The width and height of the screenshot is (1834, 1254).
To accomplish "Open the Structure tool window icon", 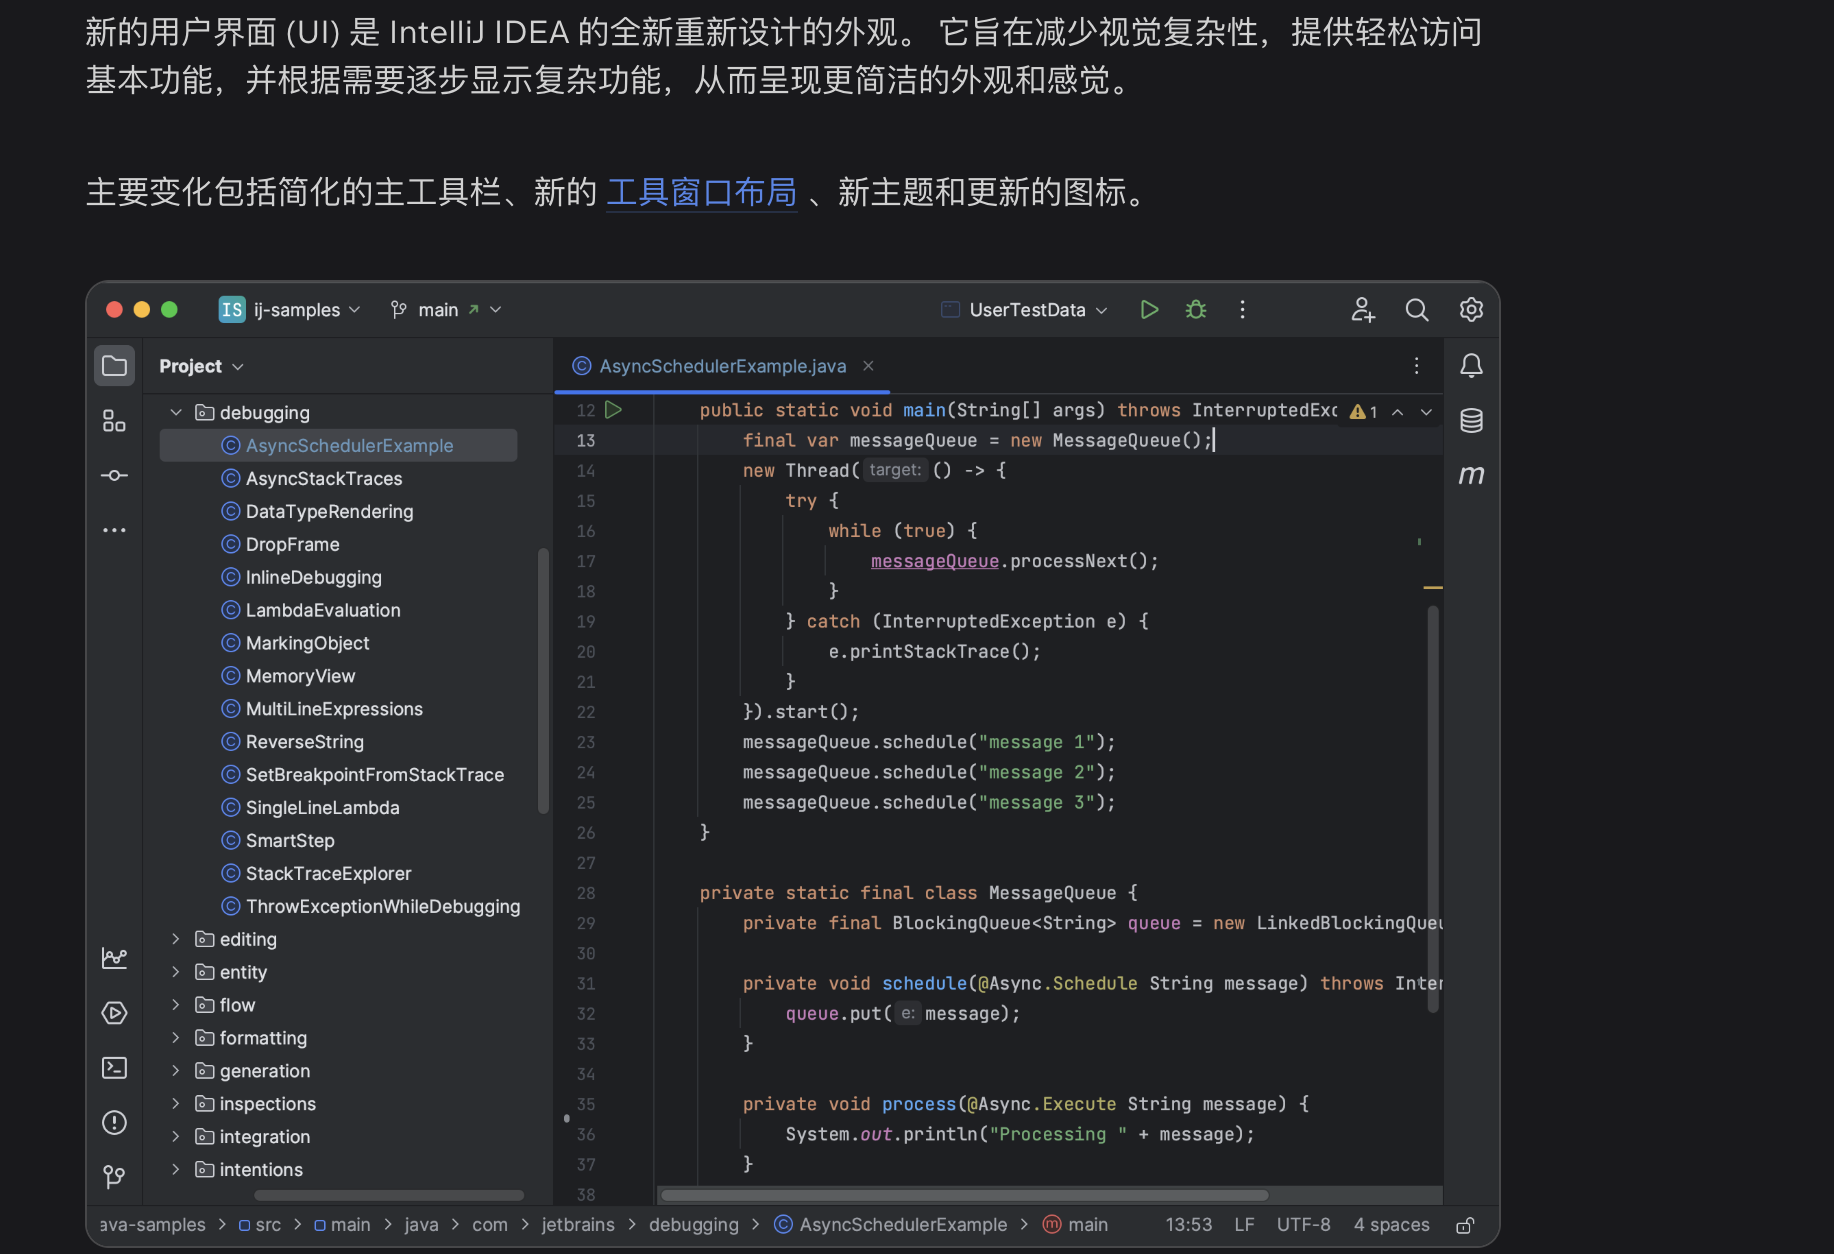I will tap(114, 421).
